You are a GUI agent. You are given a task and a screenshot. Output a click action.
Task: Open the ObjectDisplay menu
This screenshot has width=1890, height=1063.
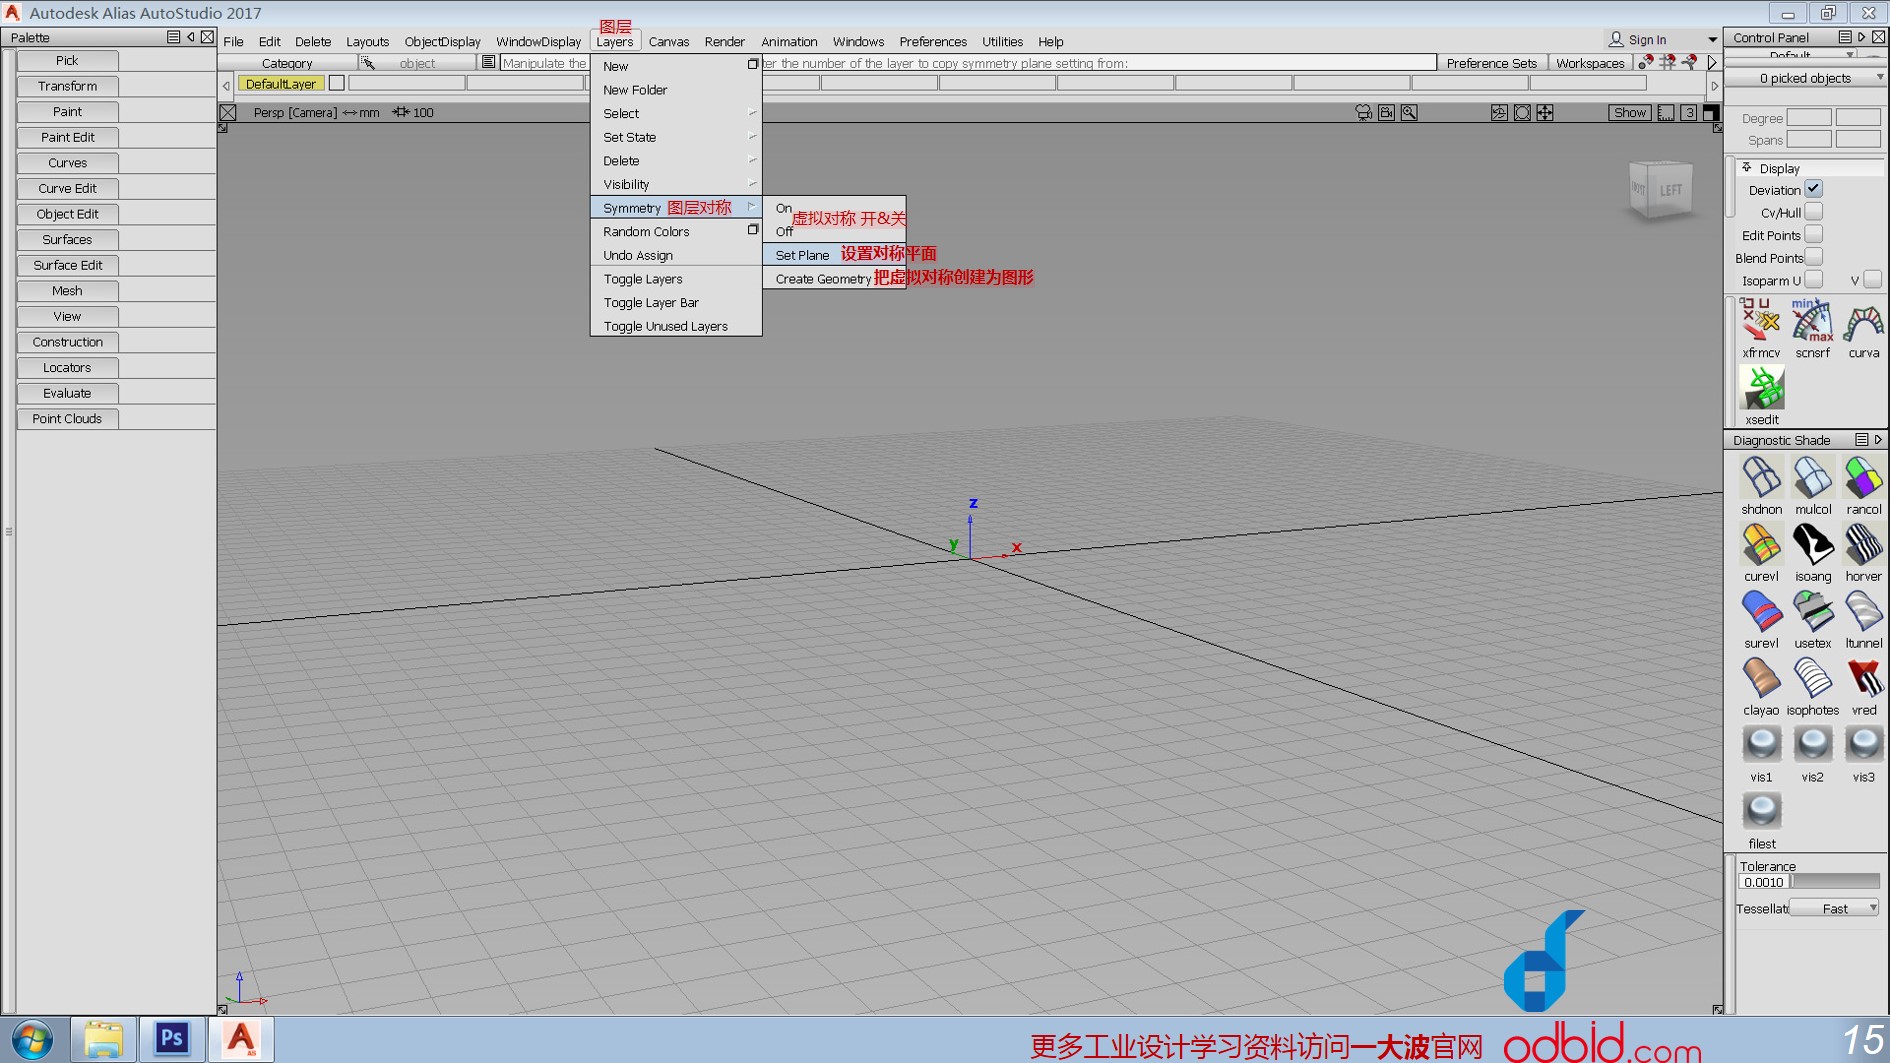click(442, 41)
